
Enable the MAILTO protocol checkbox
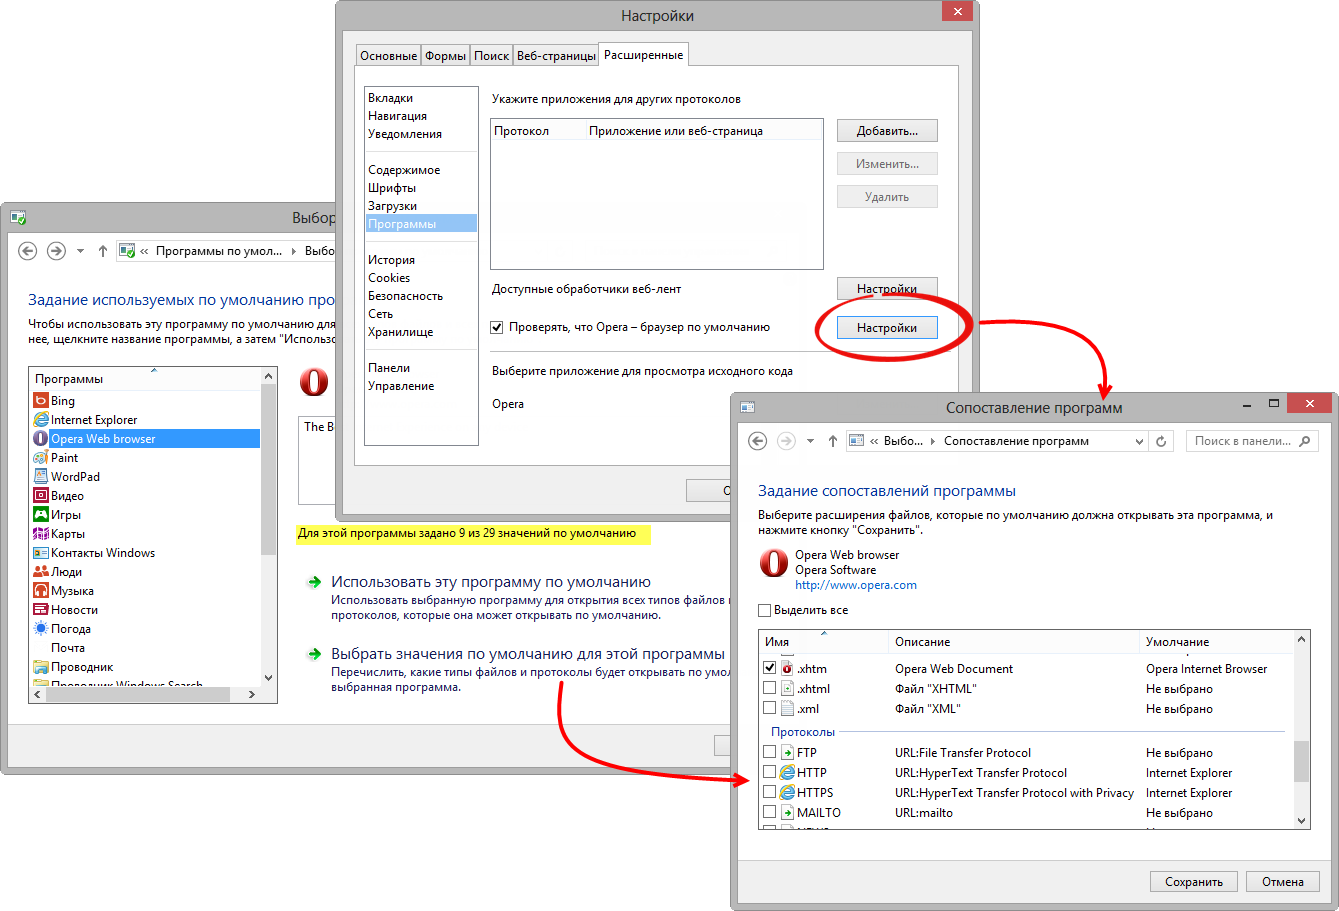point(770,813)
